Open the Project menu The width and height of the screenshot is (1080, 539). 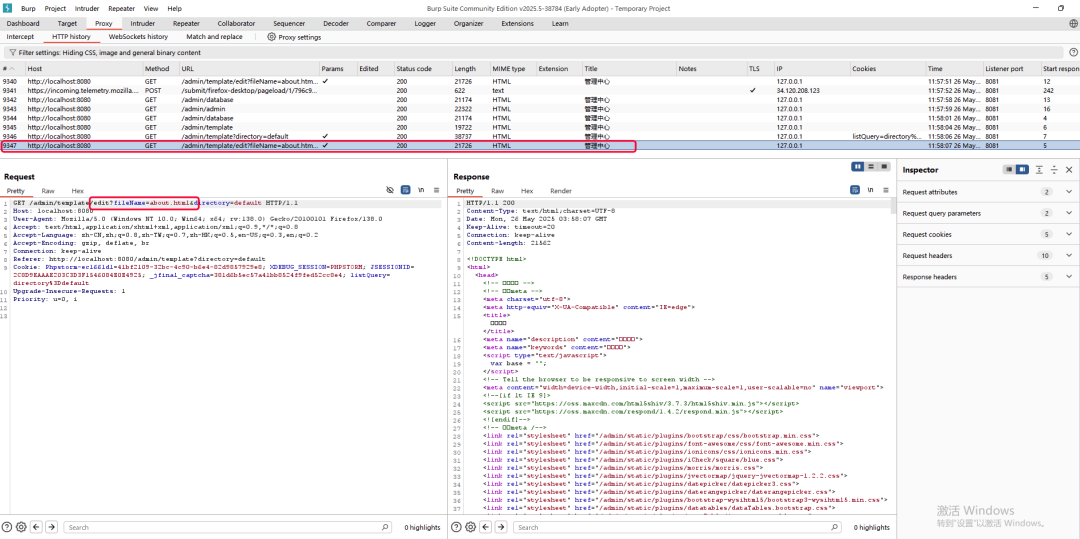55,8
